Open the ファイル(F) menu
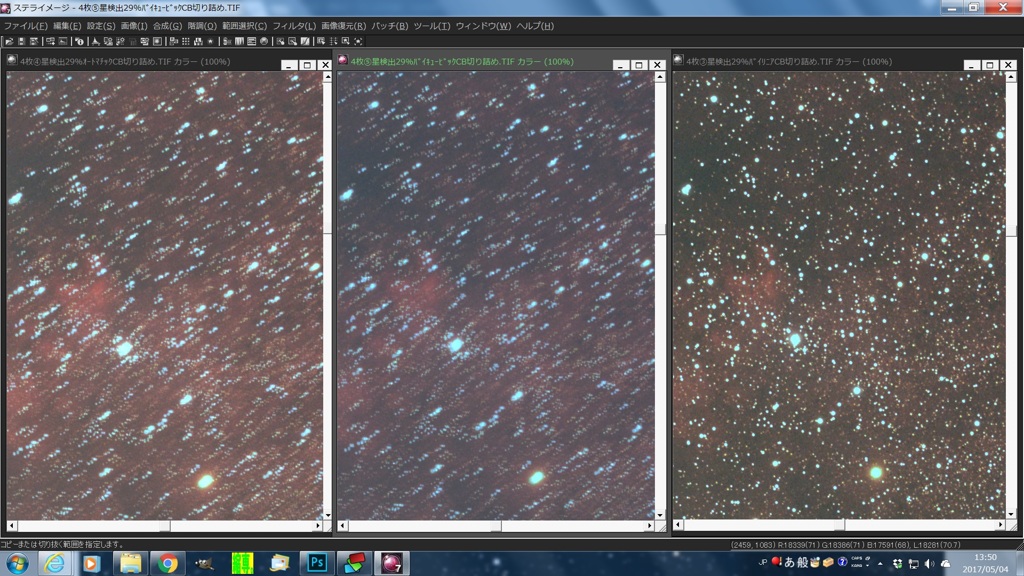 [x=25, y=25]
